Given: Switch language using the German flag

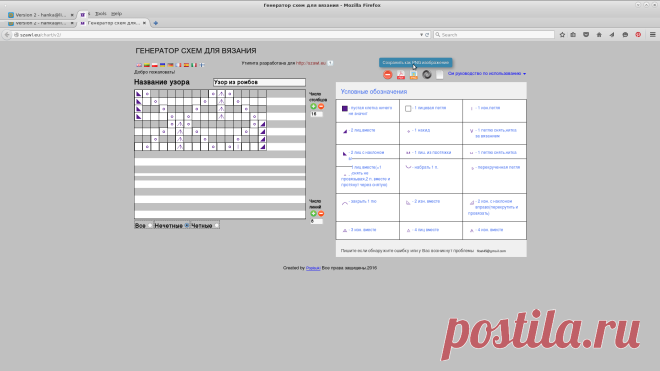Looking at the screenshot, I should (x=170, y=65).
